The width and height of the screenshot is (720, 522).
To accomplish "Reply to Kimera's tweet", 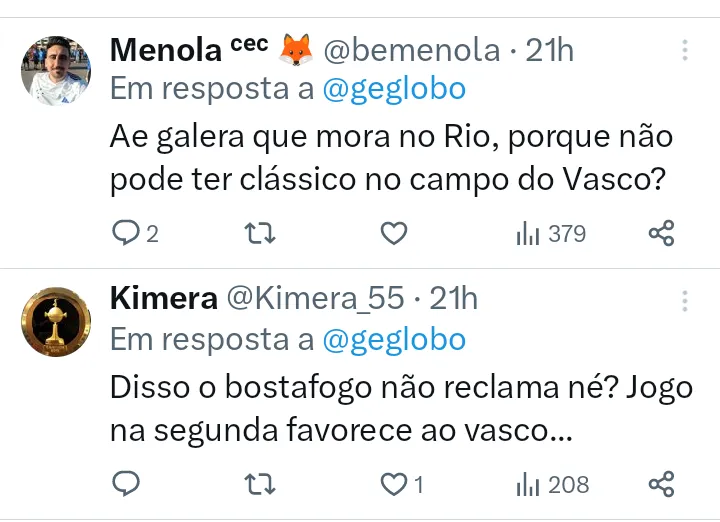I will (126, 485).
